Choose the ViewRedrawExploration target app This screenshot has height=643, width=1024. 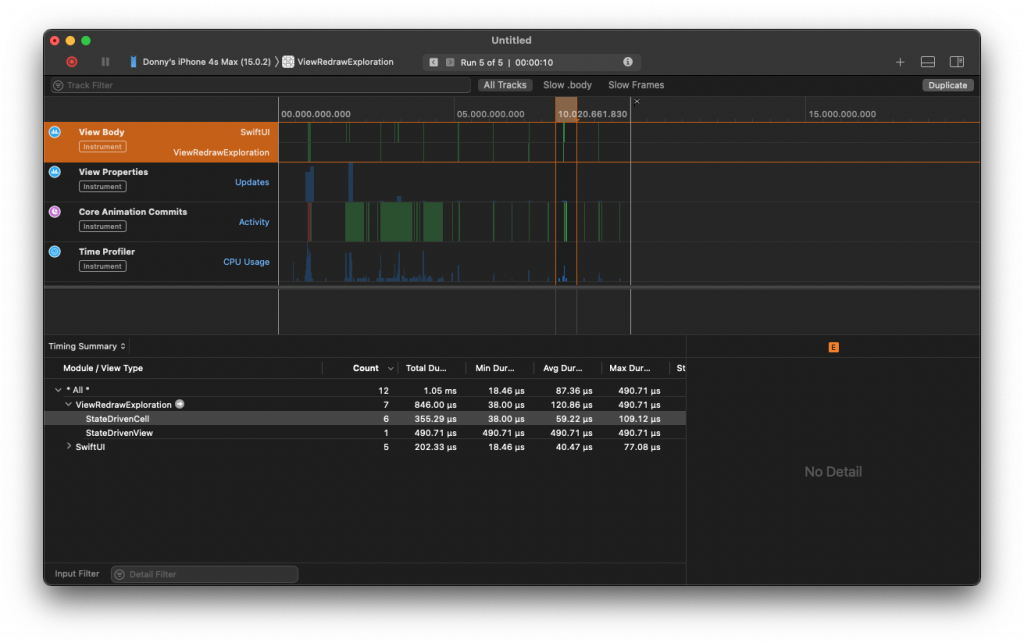pyautogui.click(x=345, y=62)
